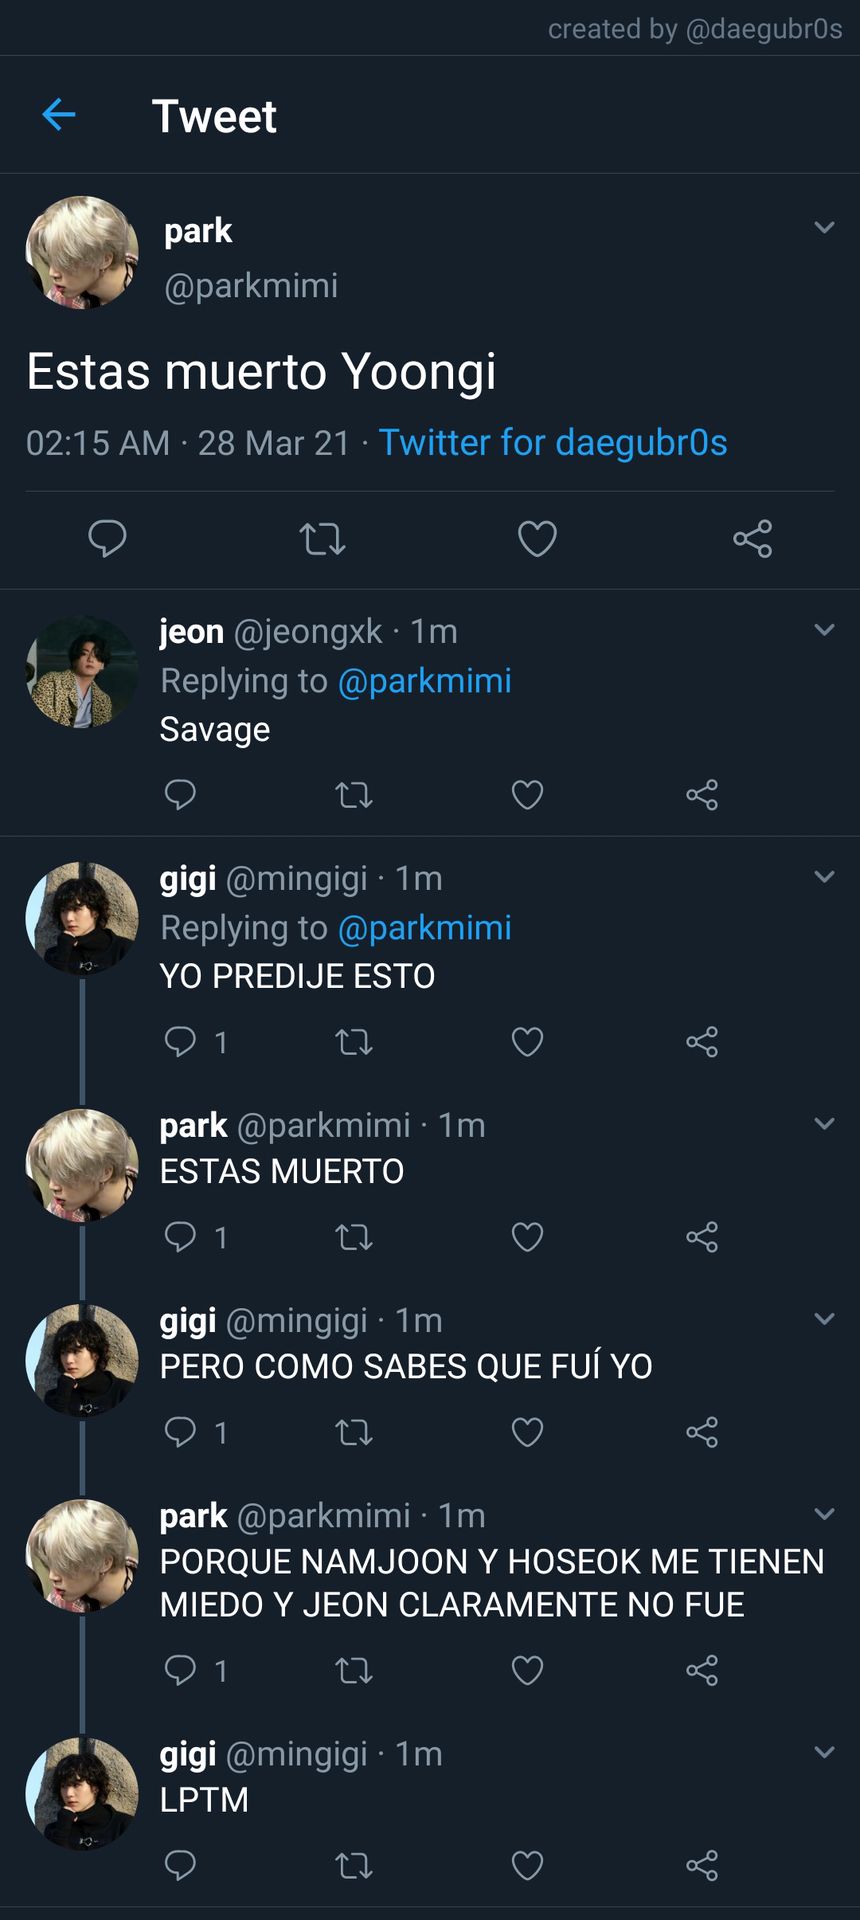Retweet the main 'Estas muerto Yoongi' tweet
860x1920 pixels.
[322, 539]
